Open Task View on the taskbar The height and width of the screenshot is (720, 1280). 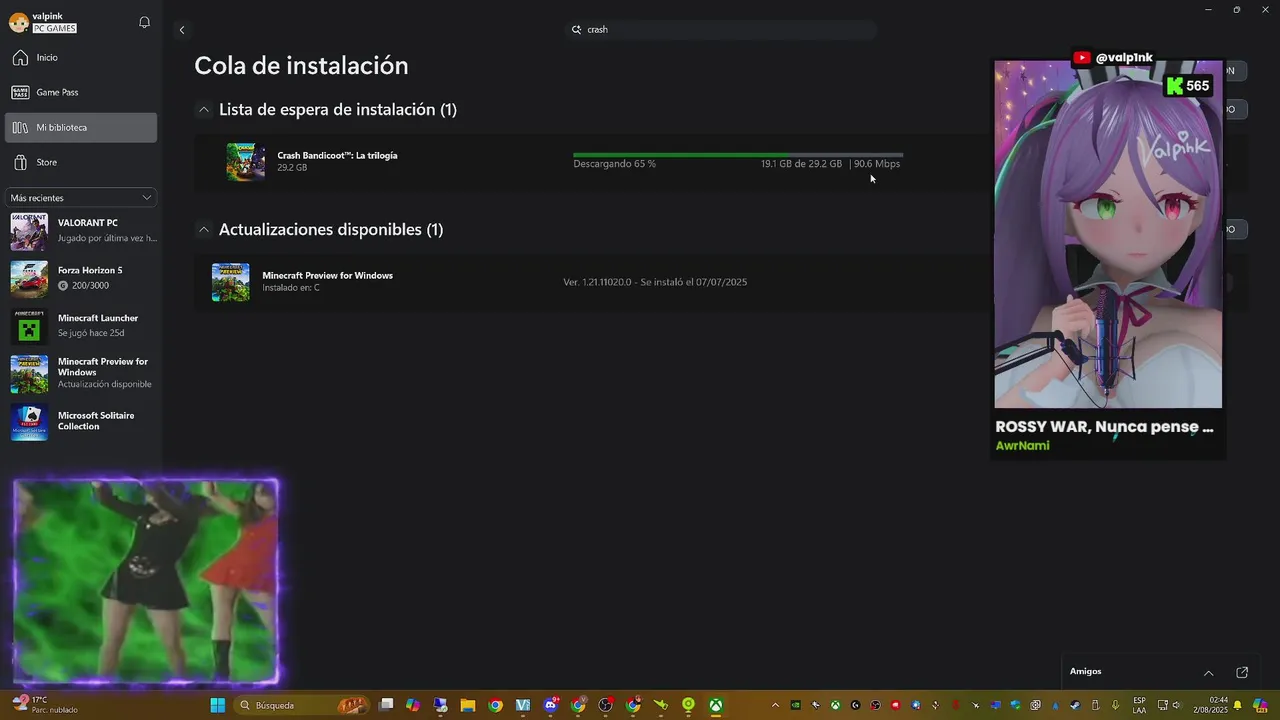[x=386, y=705]
